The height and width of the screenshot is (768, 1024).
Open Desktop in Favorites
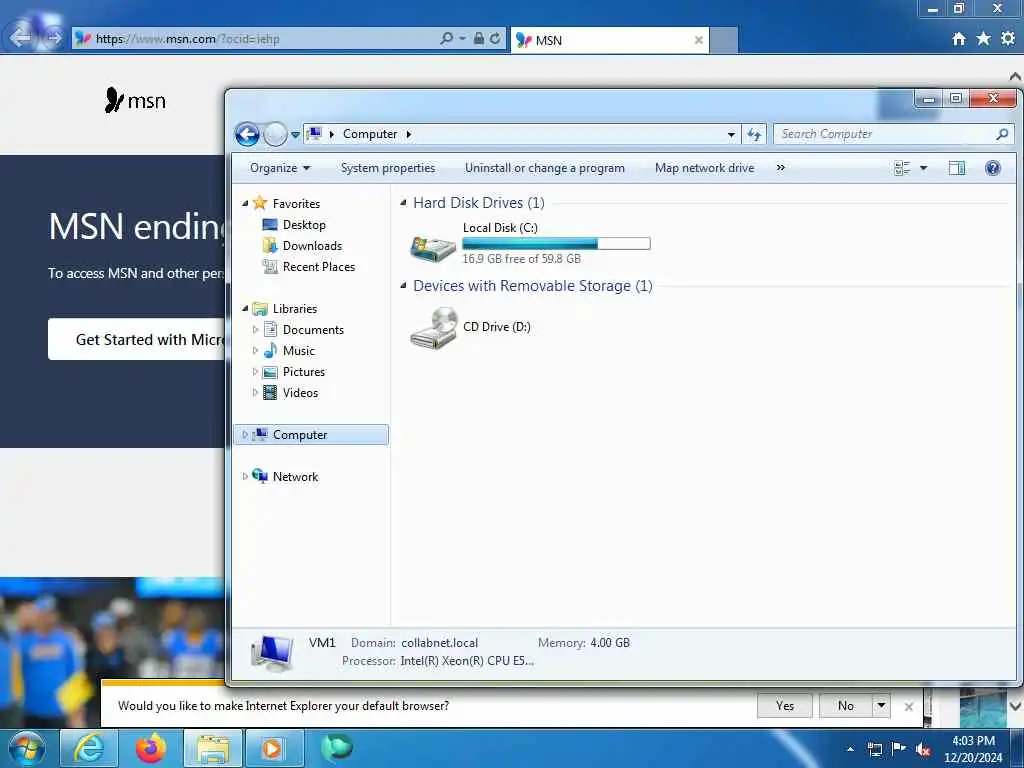[x=304, y=225]
